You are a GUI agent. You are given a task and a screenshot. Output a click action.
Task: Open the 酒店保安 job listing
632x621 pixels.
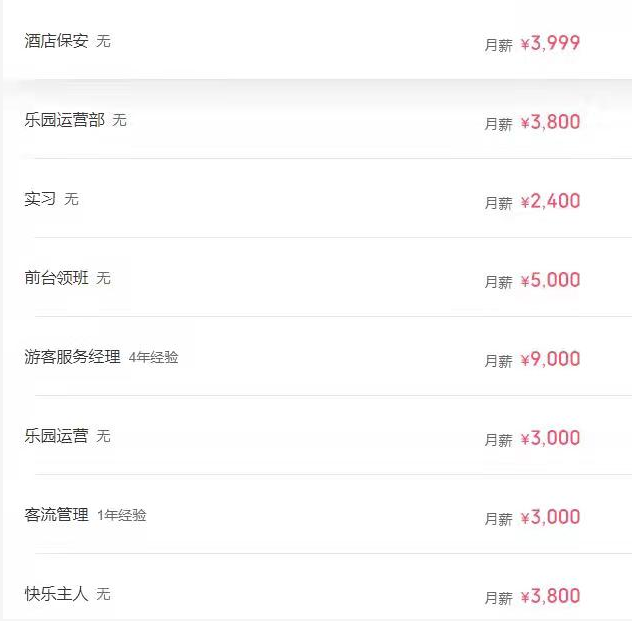click(56, 42)
